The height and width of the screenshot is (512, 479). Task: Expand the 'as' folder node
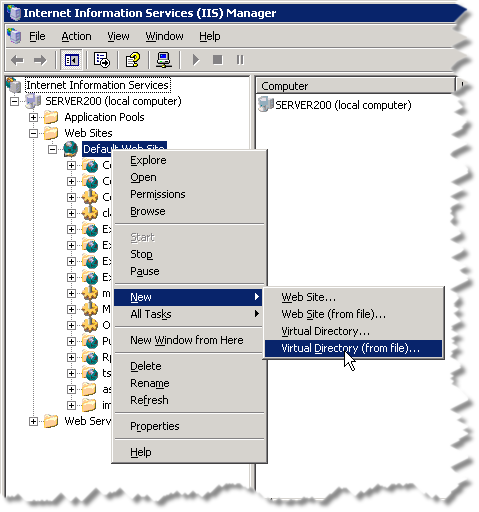[71, 389]
